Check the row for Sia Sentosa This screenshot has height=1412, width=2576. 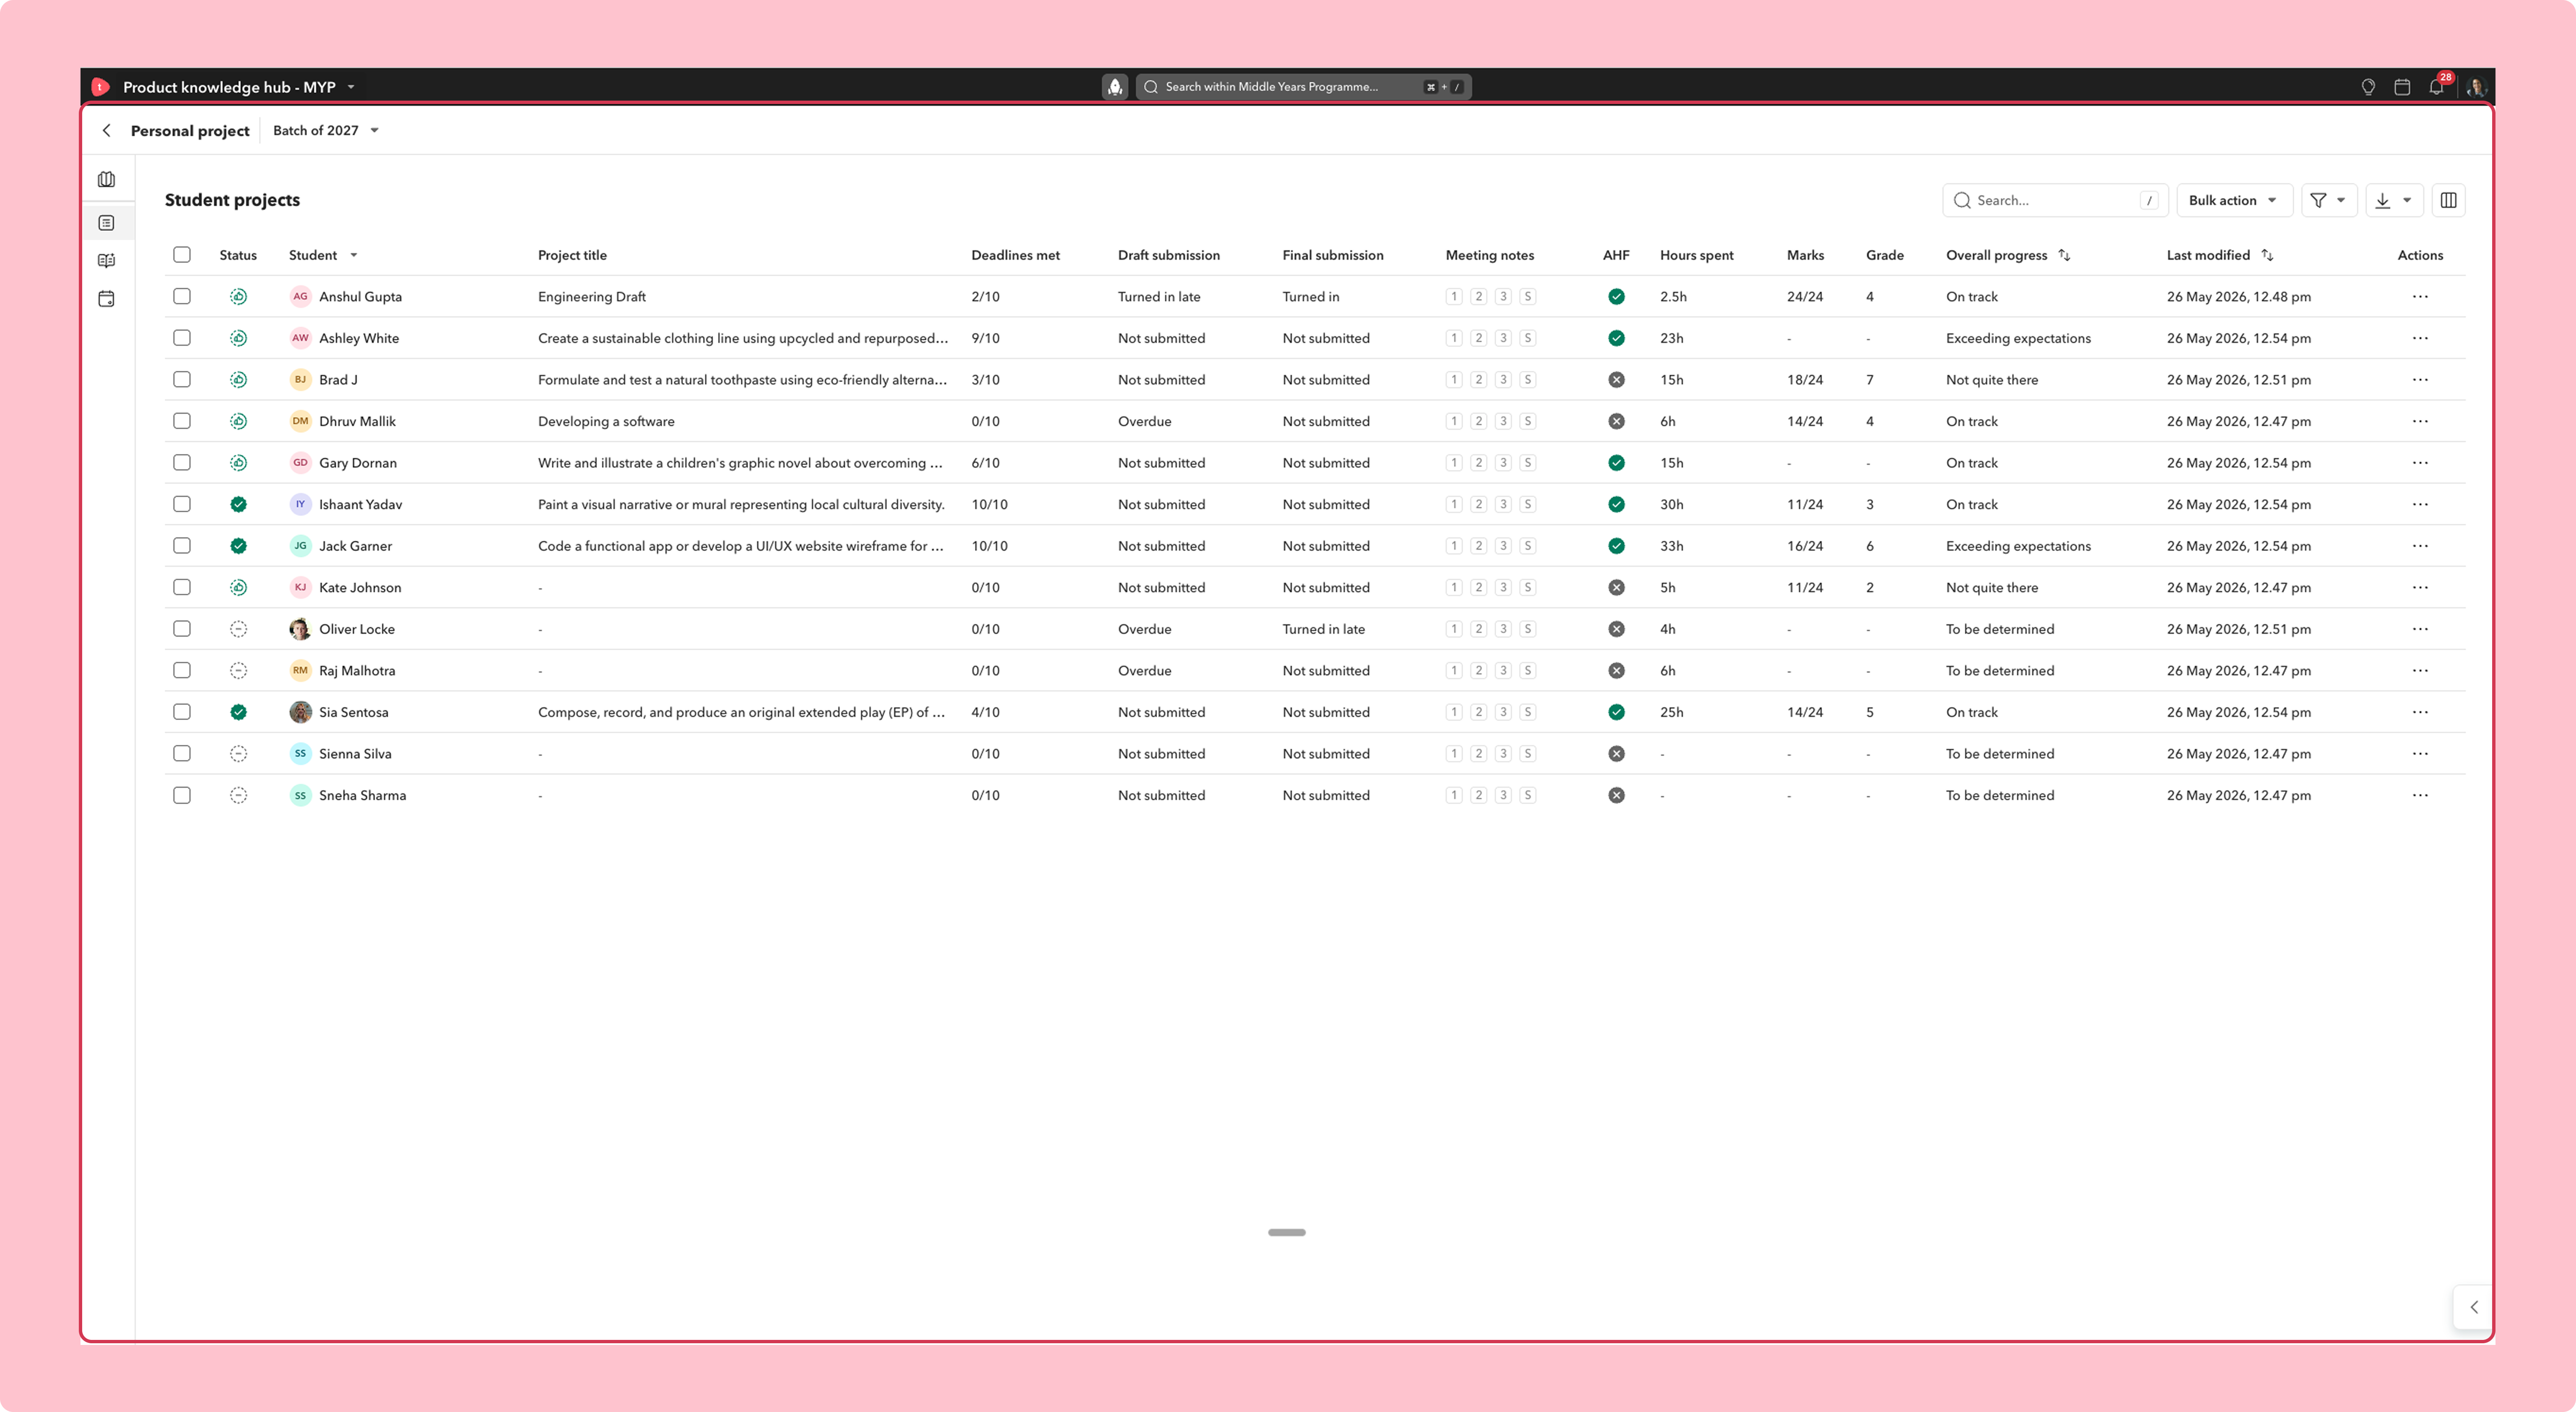(x=182, y=712)
